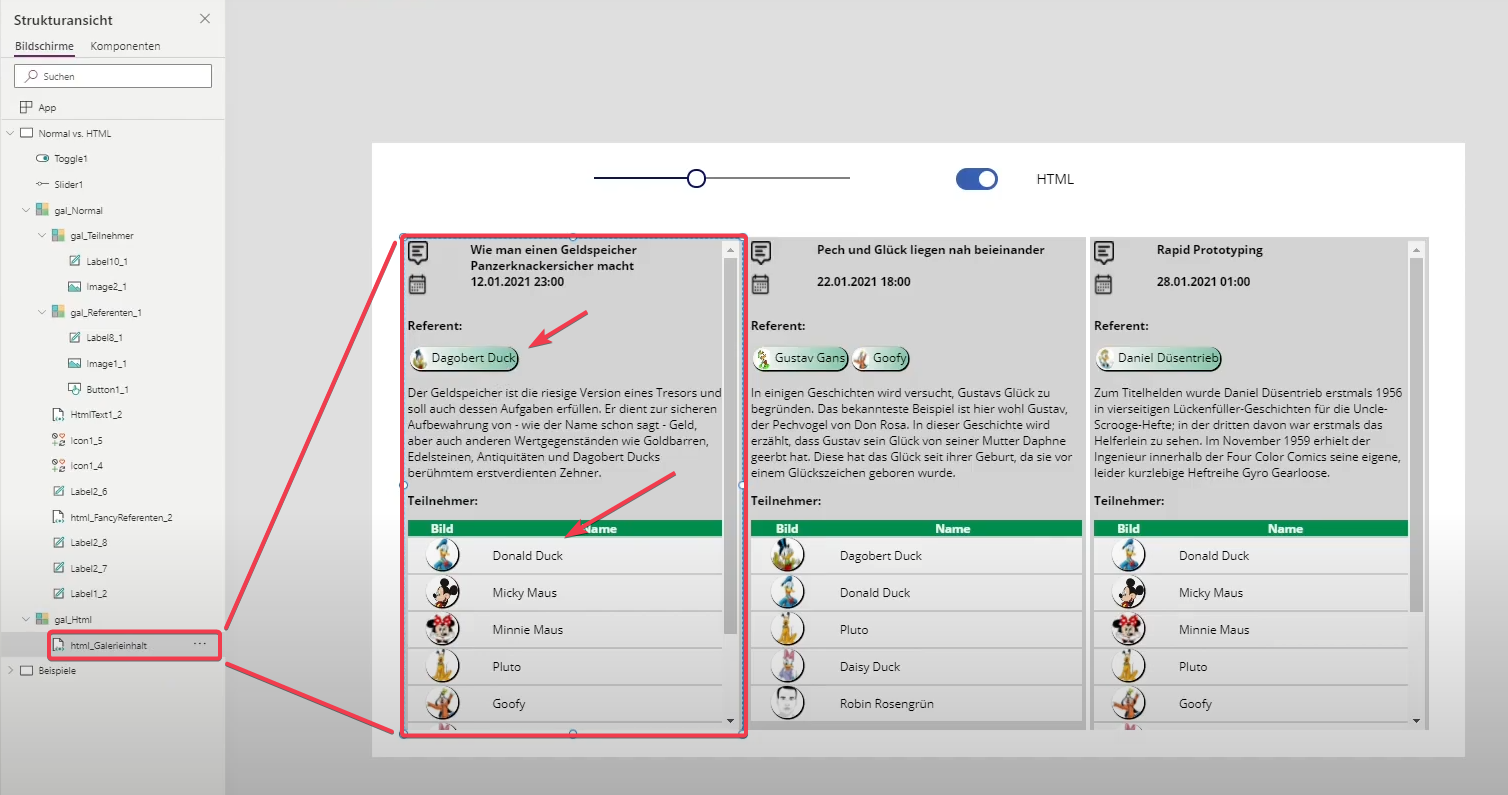Click scroll-down arrow of the Geldspeicher card
1508x795 pixels.
(x=730, y=720)
